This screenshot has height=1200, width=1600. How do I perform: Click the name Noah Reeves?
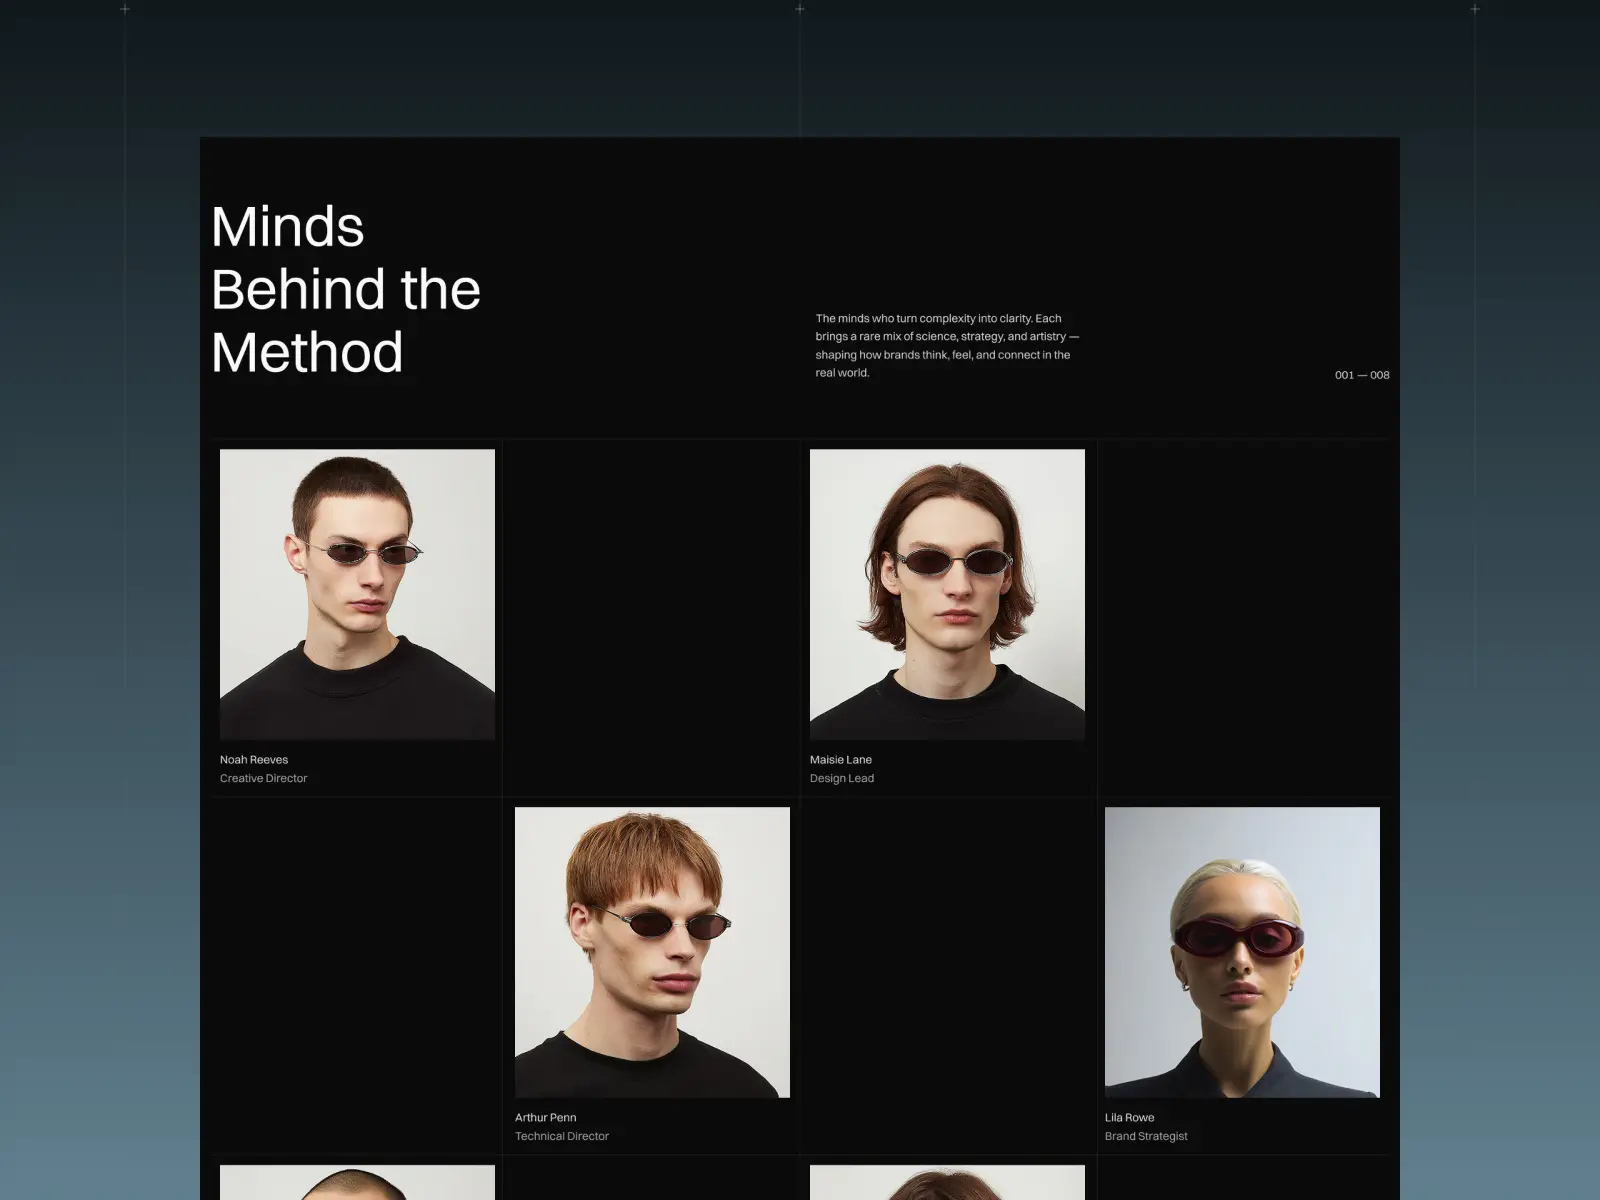click(254, 760)
